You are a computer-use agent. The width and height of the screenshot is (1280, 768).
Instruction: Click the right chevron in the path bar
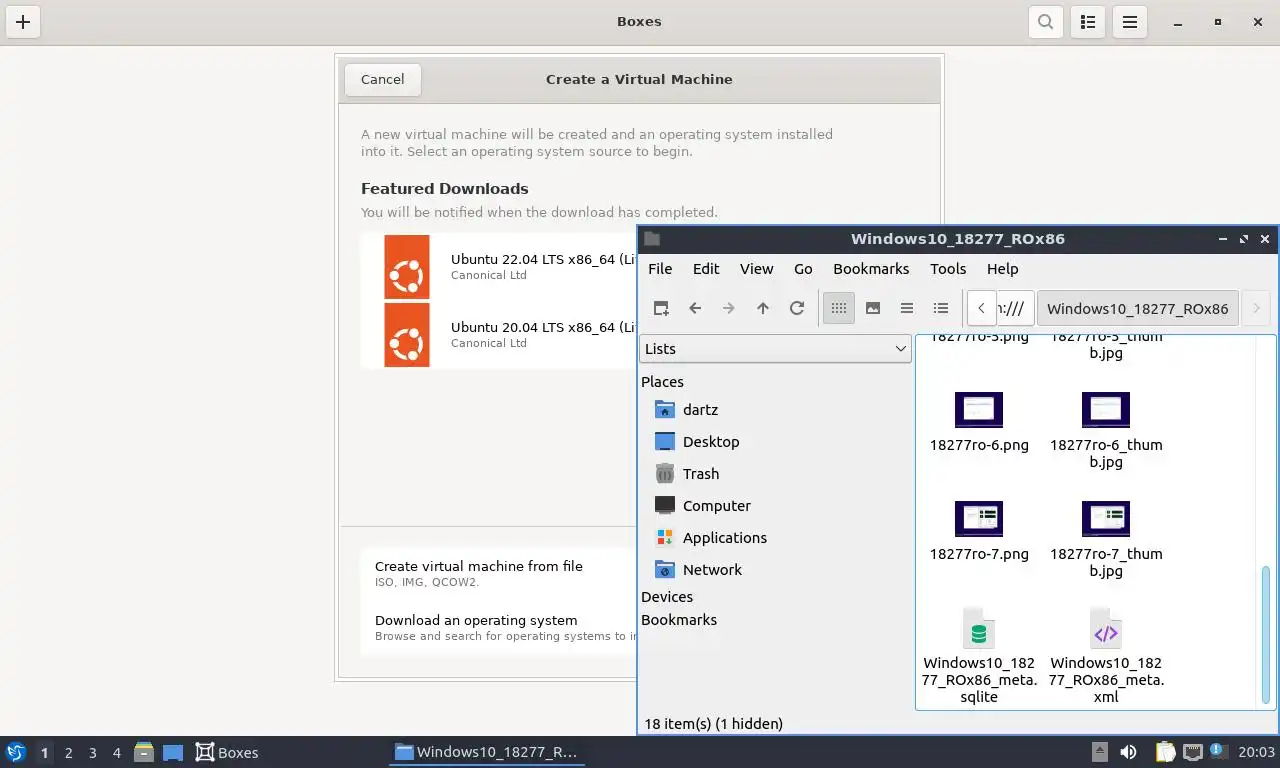coord(1256,308)
